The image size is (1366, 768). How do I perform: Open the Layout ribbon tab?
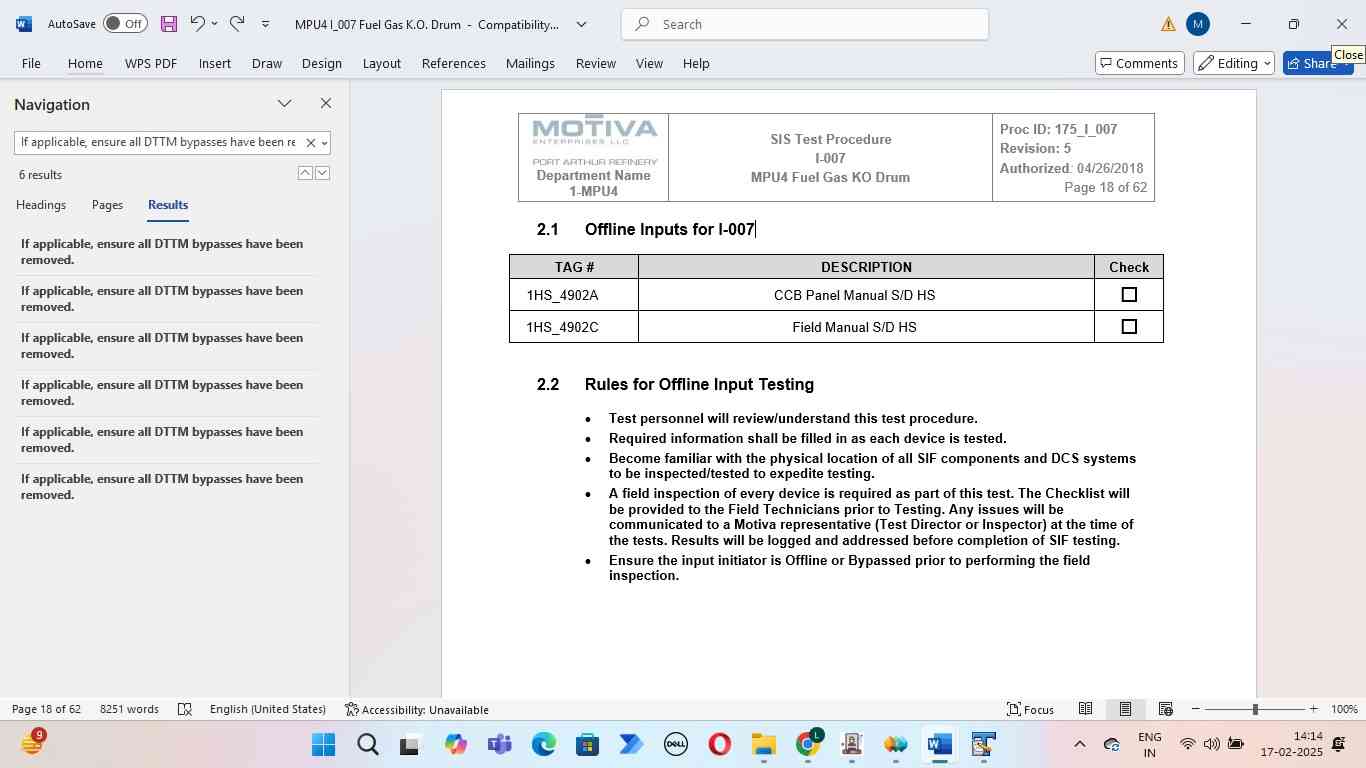tap(381, 63)
